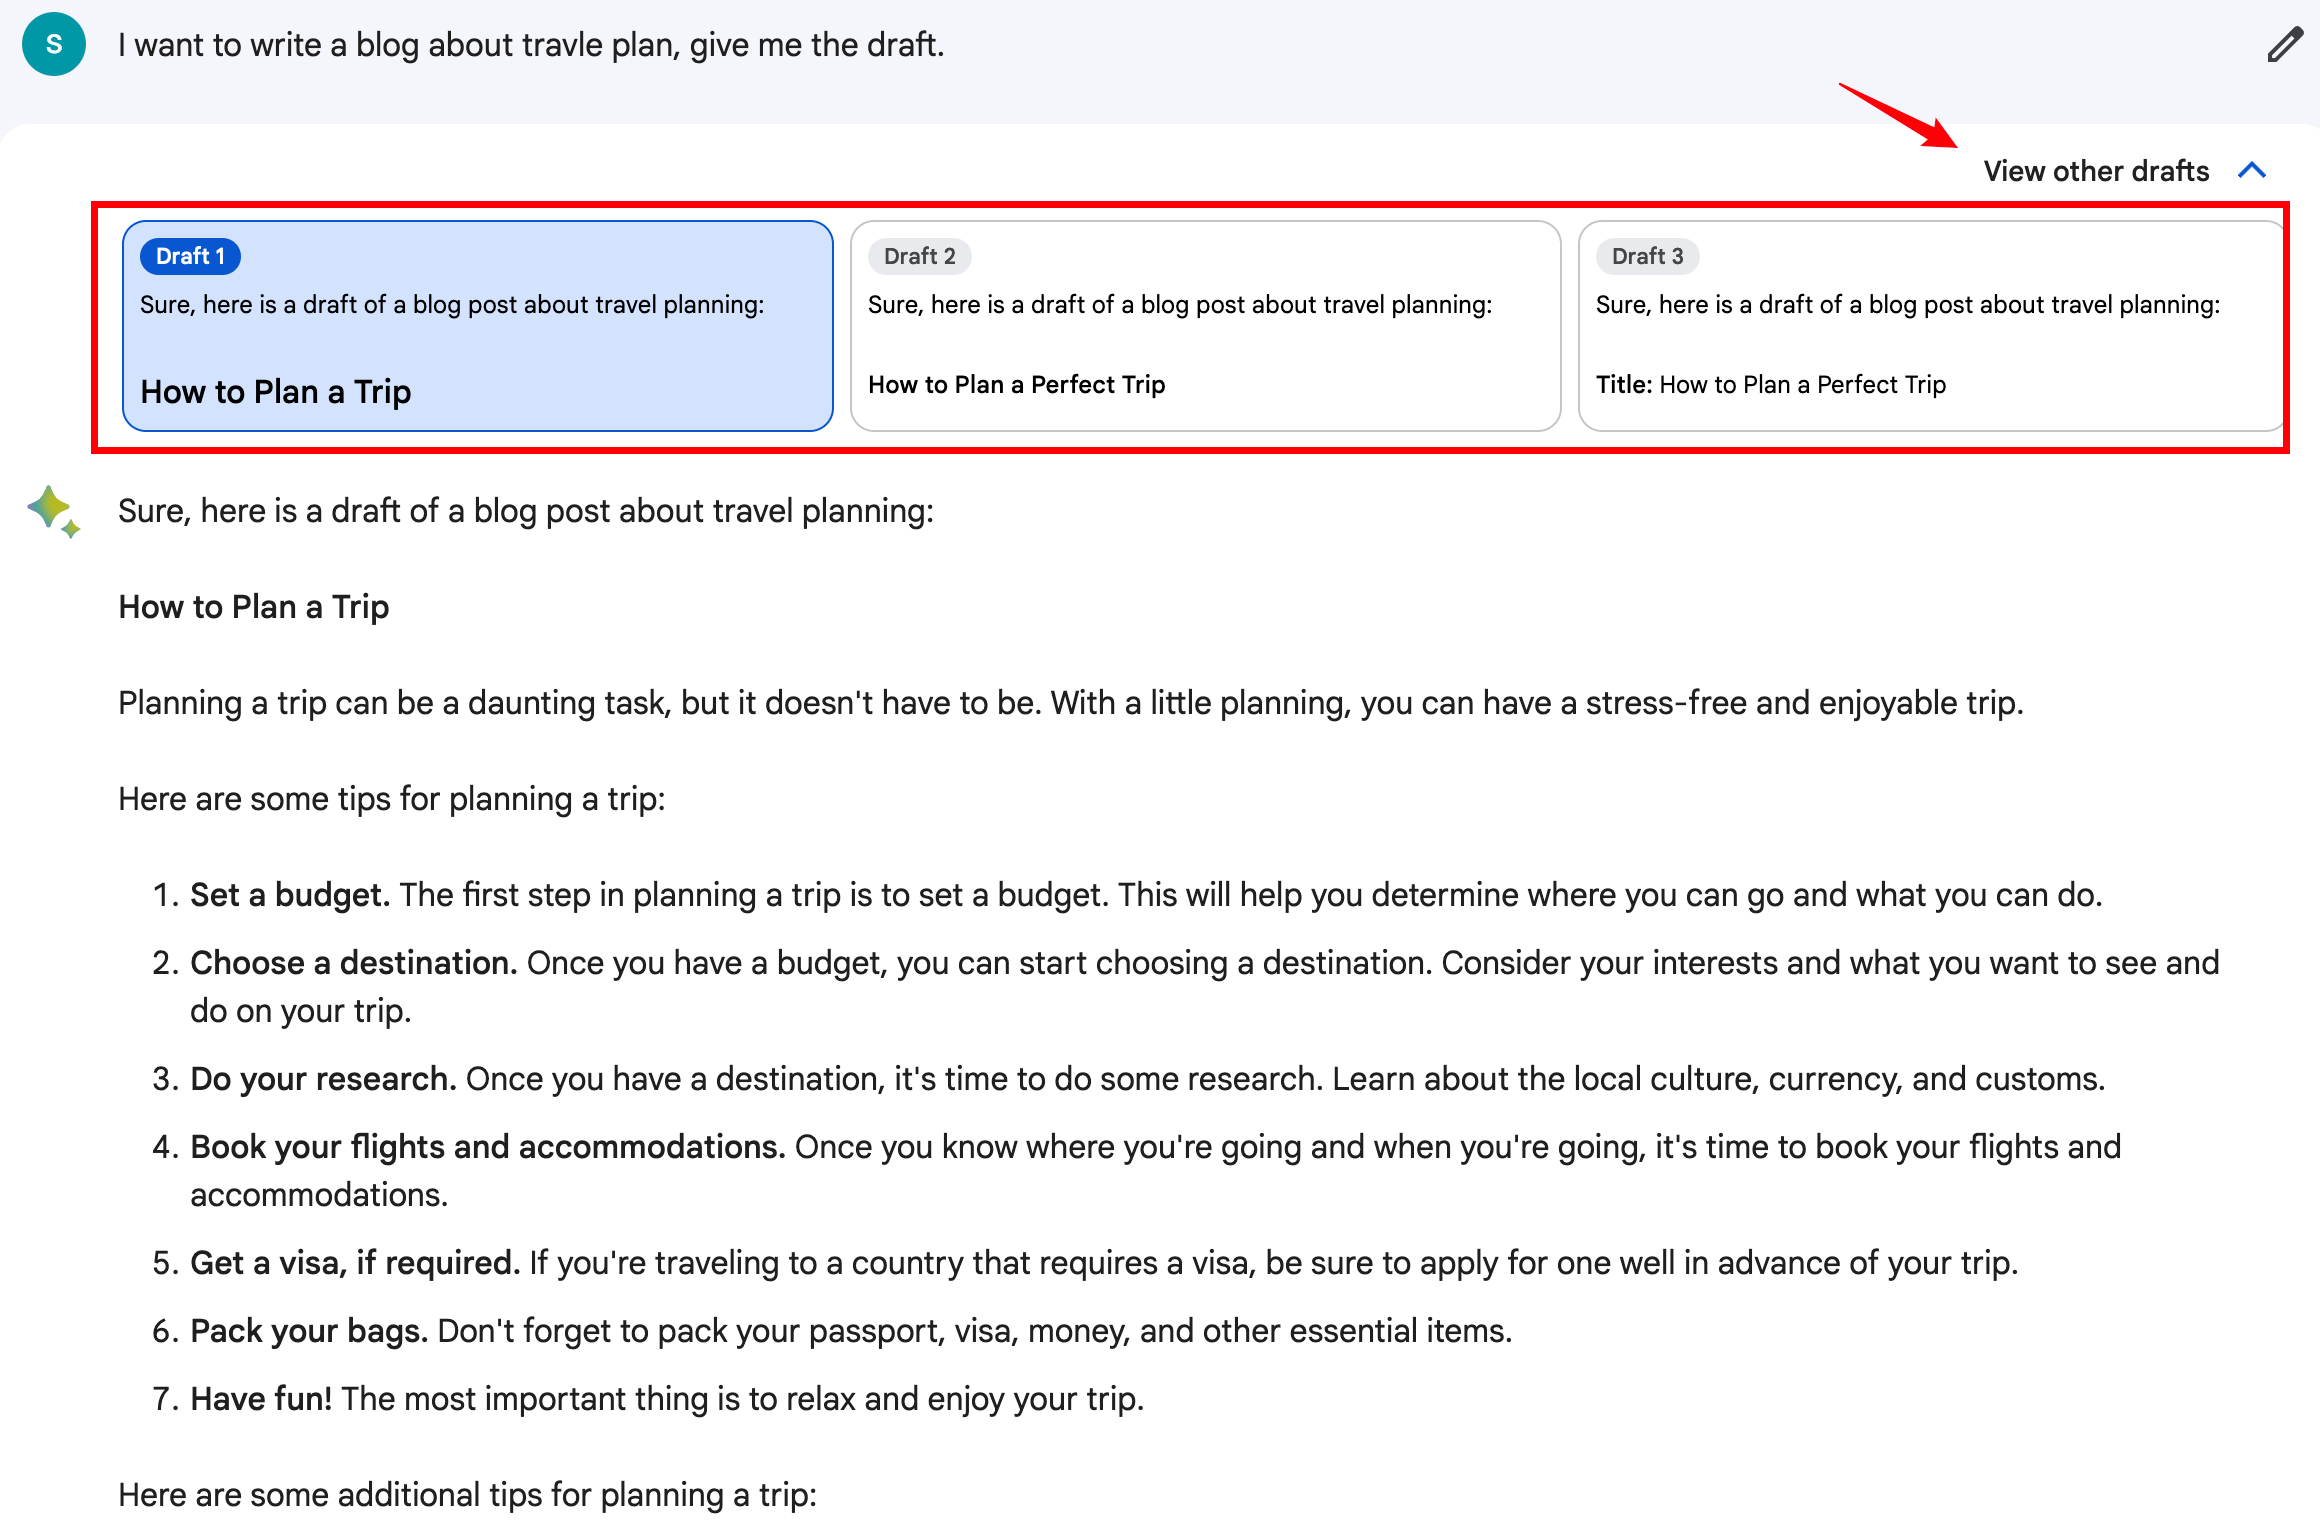2320x1534 pixels.
Task: Click the pencil edit prompt icon
Action: pos(2284,45)
